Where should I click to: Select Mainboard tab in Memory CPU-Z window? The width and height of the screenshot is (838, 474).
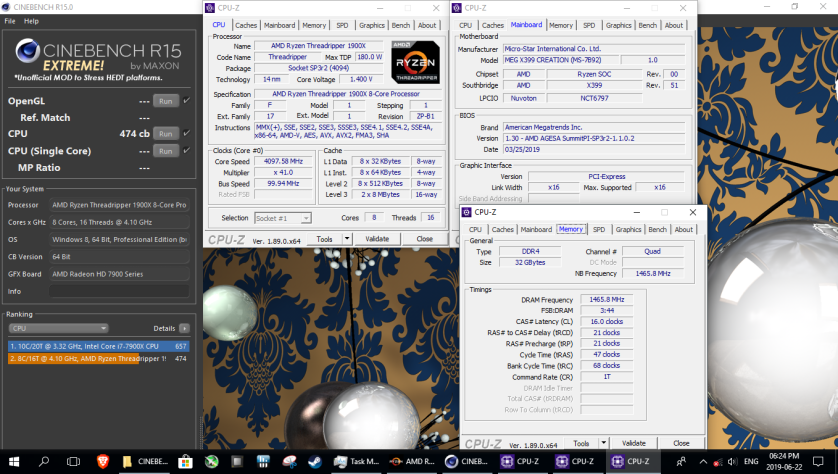click(x=536, y=229)
